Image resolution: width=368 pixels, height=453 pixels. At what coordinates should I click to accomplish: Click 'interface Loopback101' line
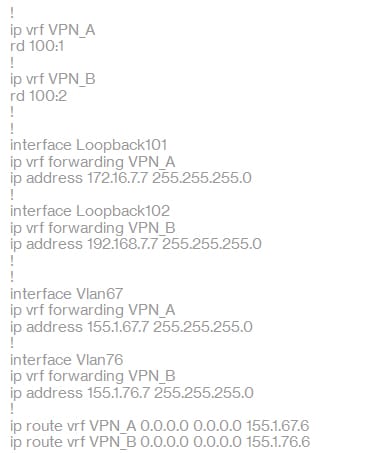[88, 145]
